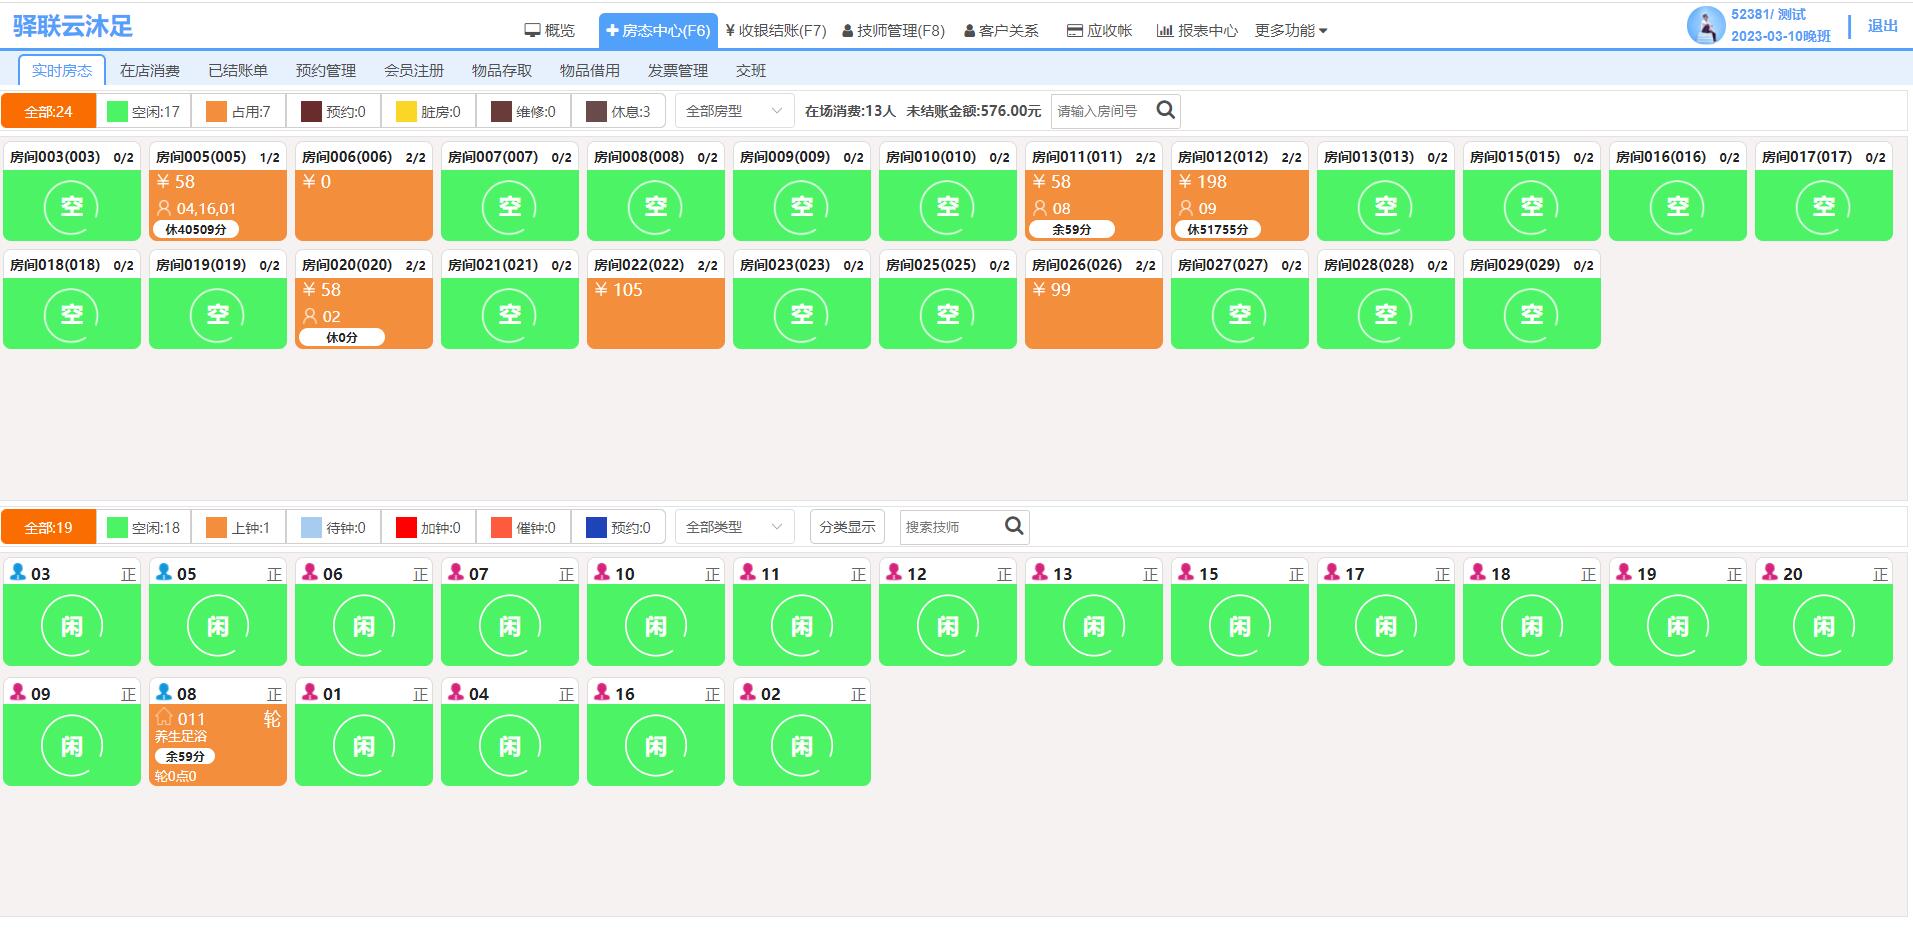Image resolution: width=1913 pixels, height=935 pixels.
Task: Click the brown 休息:3 color swatch
Action: [x=596, y=111]
